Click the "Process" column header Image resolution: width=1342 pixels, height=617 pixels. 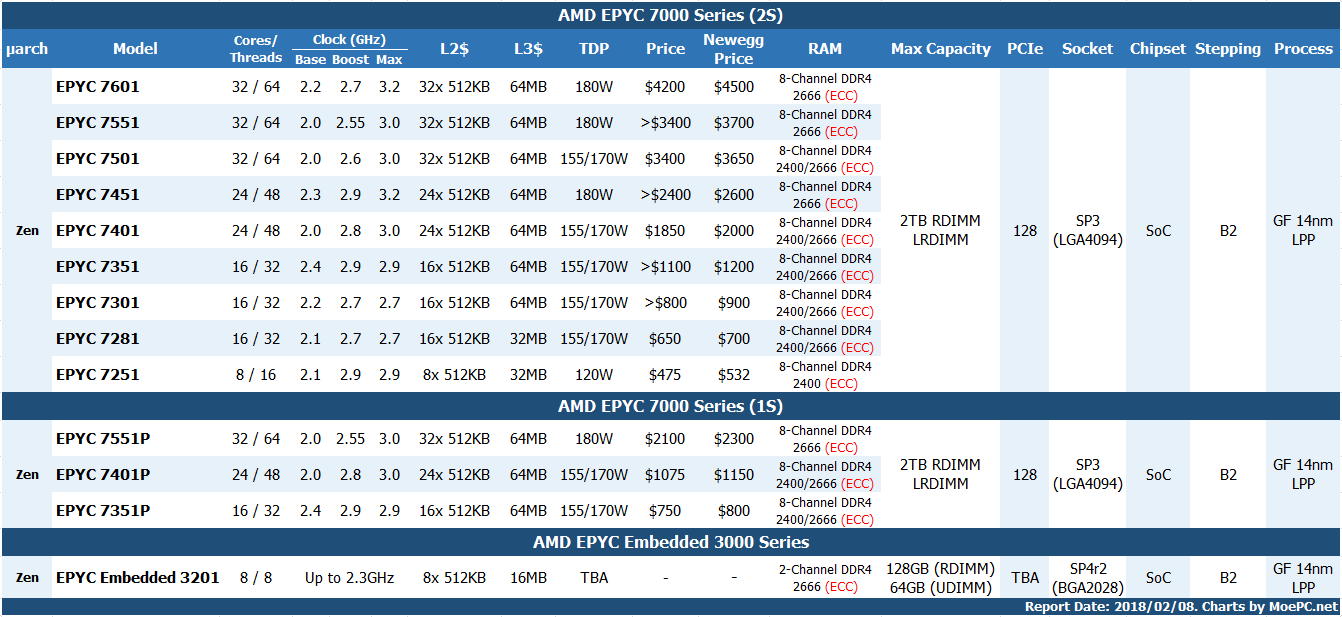1303,49
